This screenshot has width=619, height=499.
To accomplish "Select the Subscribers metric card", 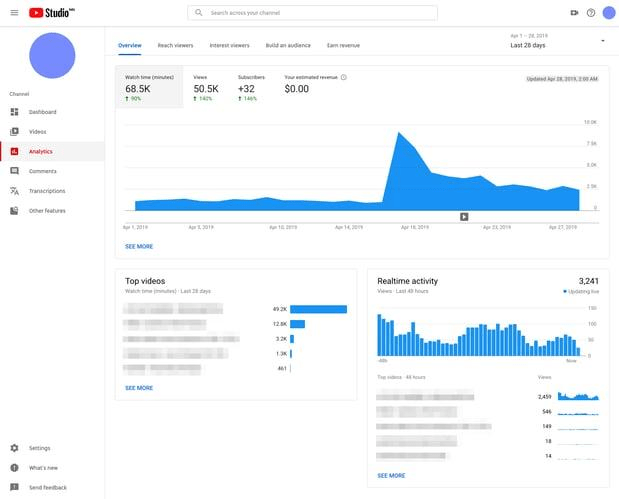I will [251, 87].
